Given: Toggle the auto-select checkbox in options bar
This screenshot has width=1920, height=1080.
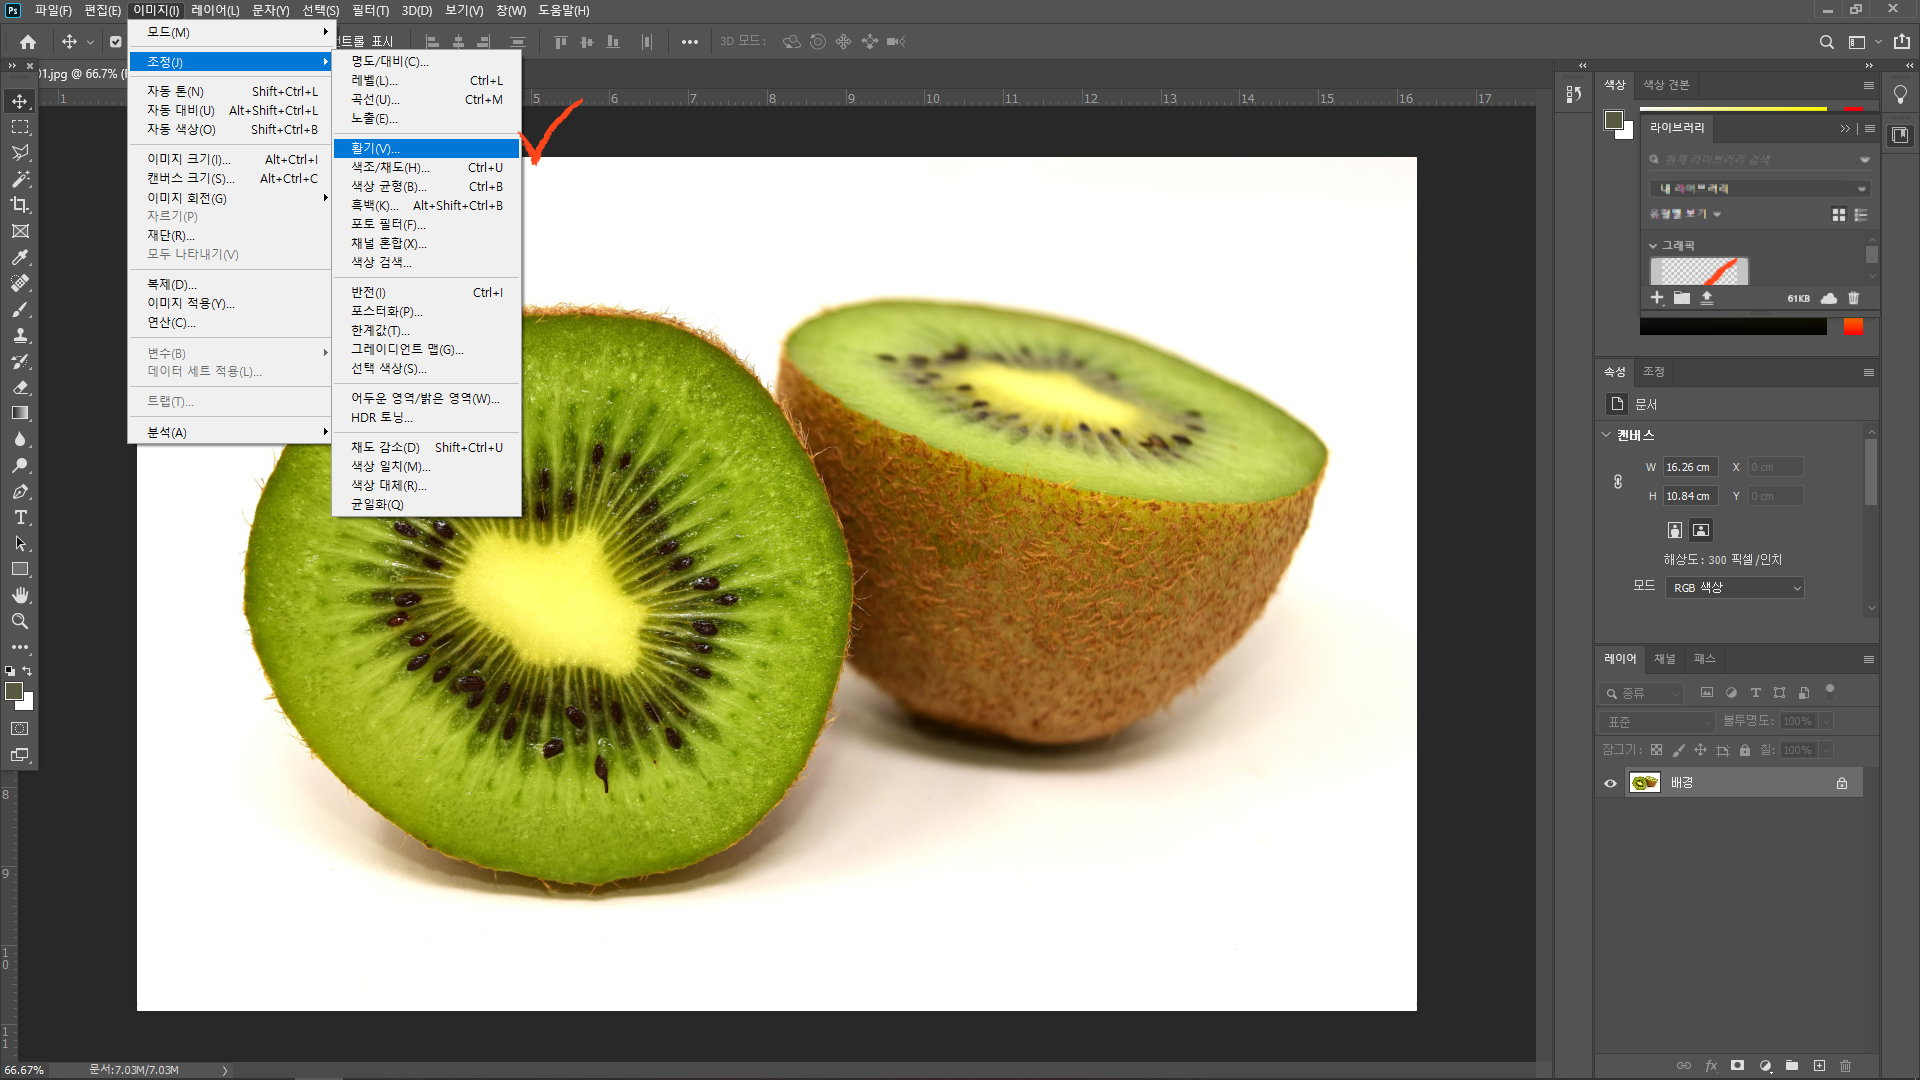Looking at the screenshot, I should click(116, 42).
